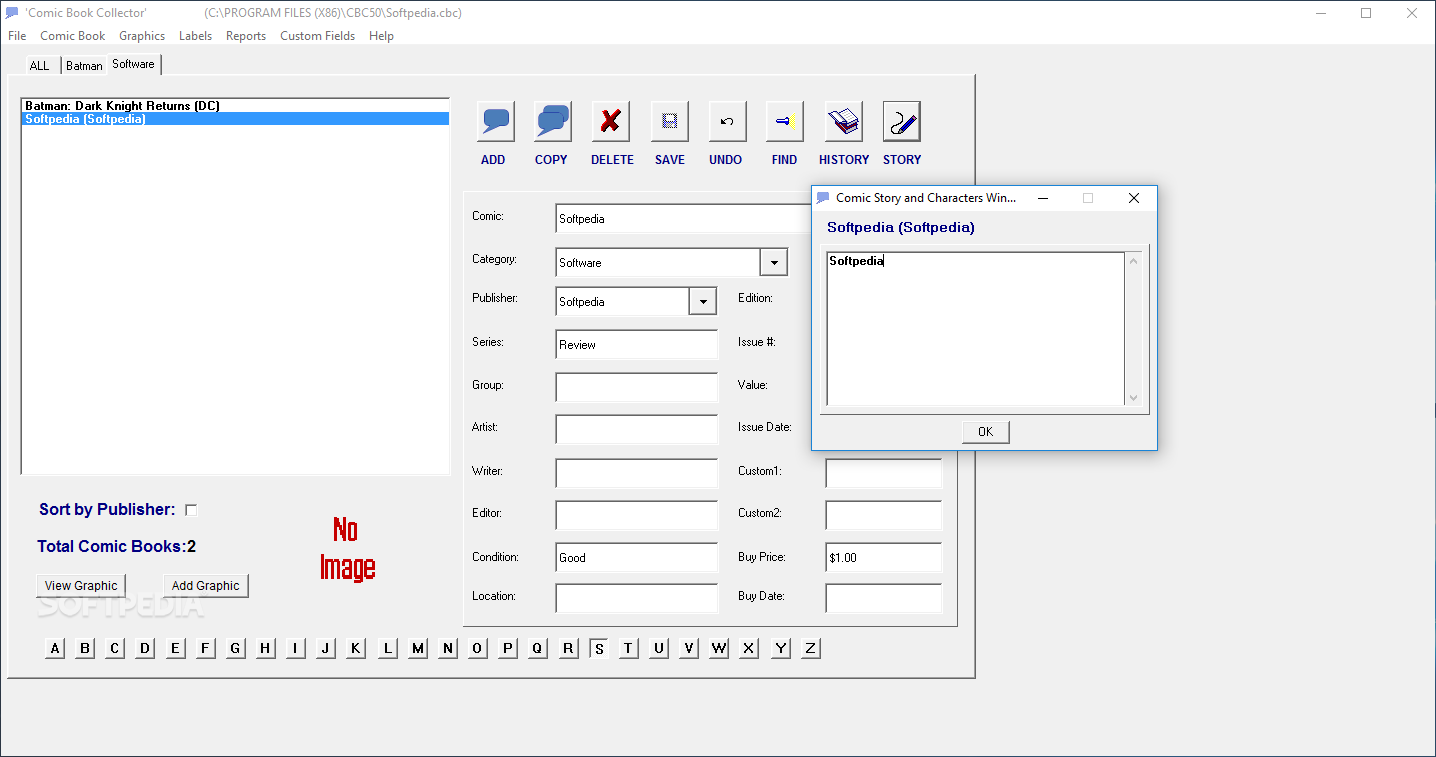Click the Group input field
This screenshot has width=1436, height=757.
[637, 387]
